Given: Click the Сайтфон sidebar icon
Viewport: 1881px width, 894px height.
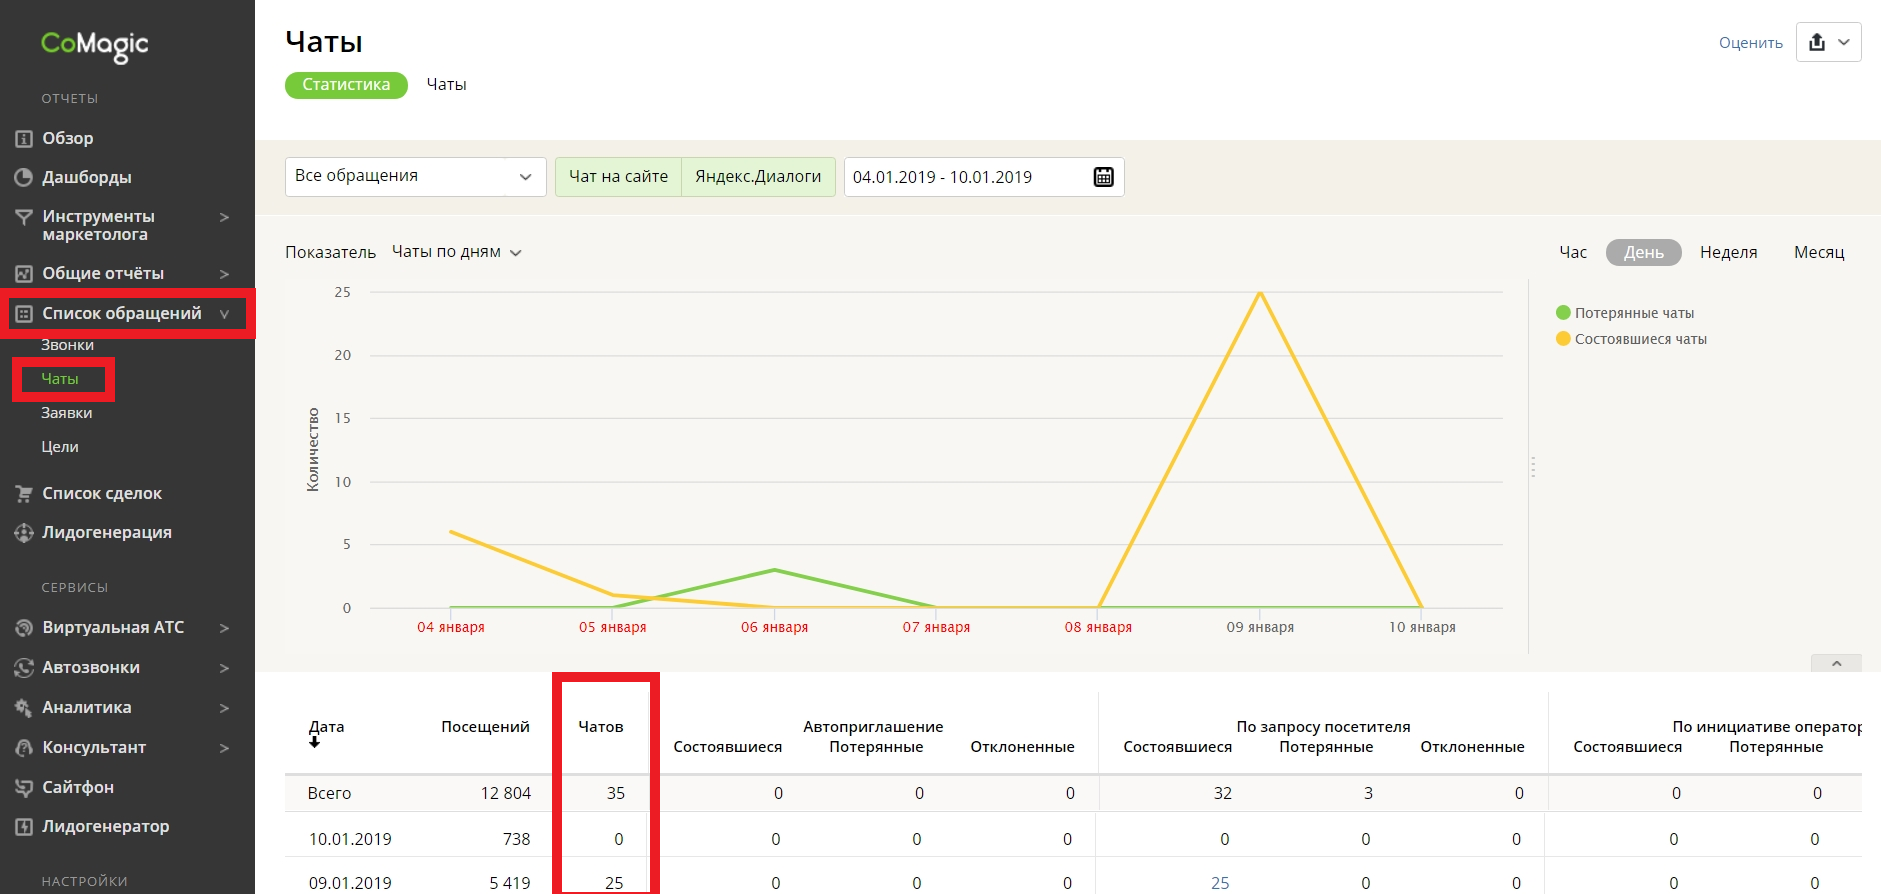Looking at the screenshot, I should [x=24, y=788].
